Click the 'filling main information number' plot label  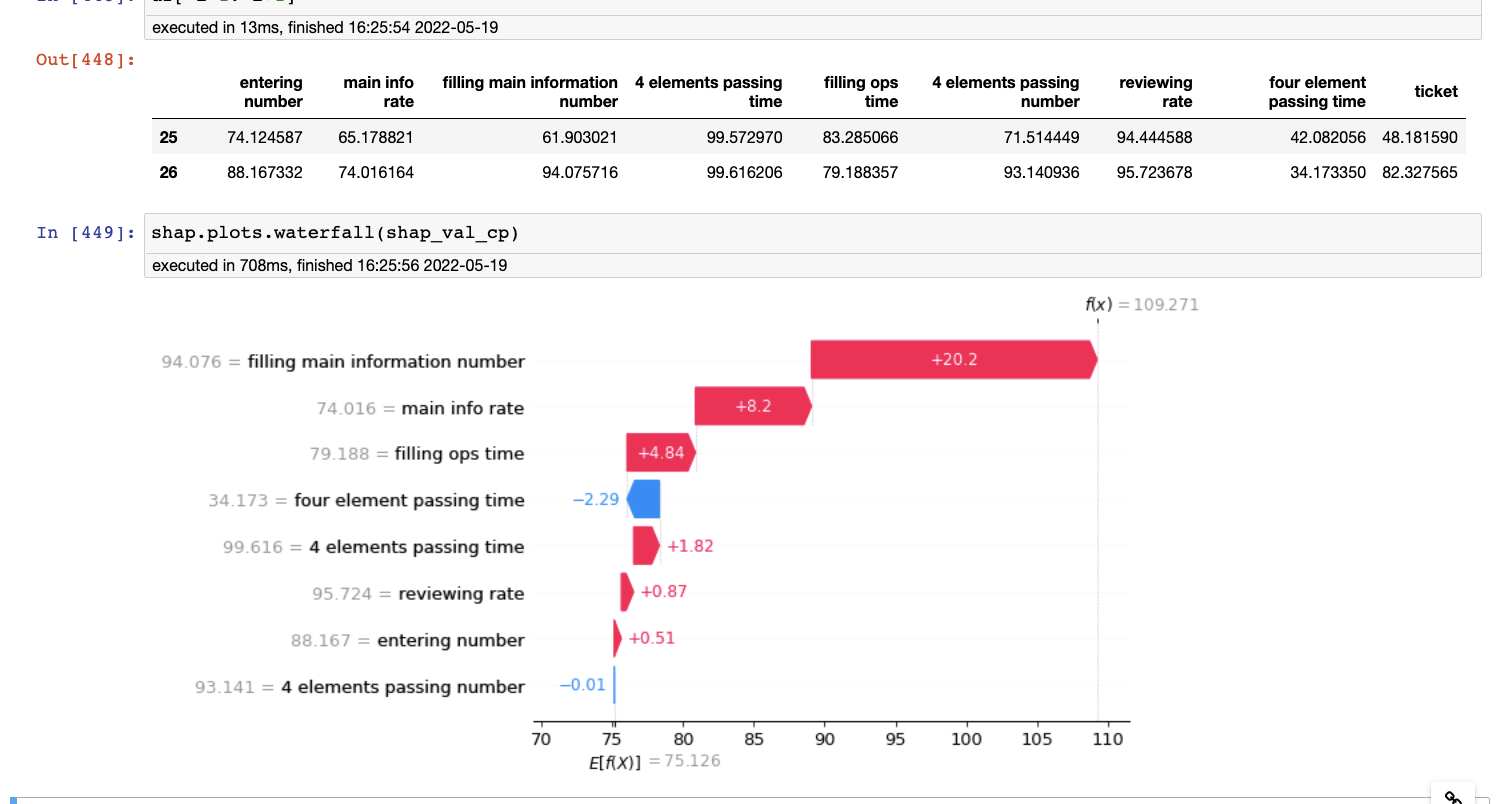[386, 361]
